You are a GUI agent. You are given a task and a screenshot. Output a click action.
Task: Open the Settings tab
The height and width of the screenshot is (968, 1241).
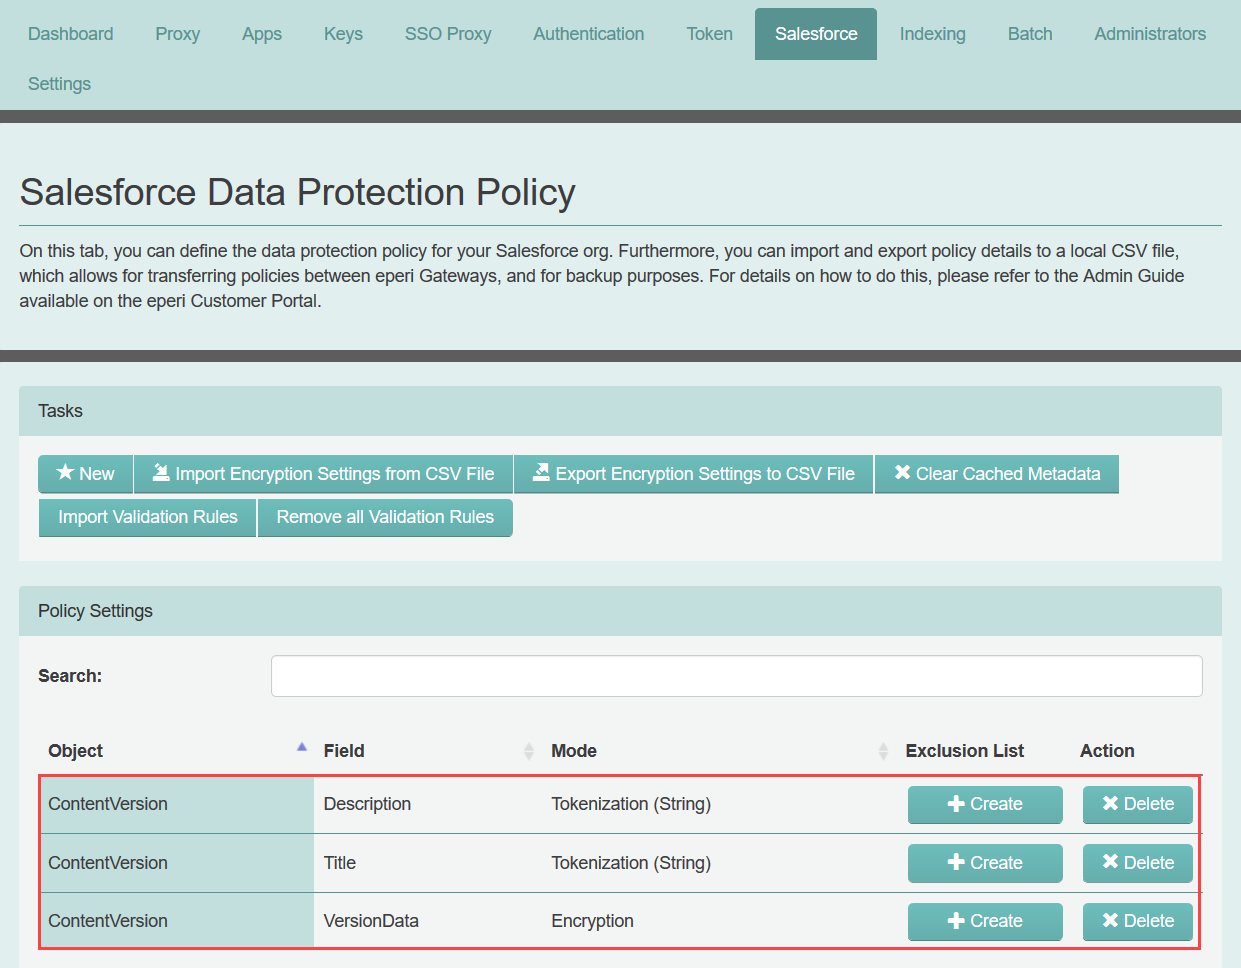(x=59, y=84)
